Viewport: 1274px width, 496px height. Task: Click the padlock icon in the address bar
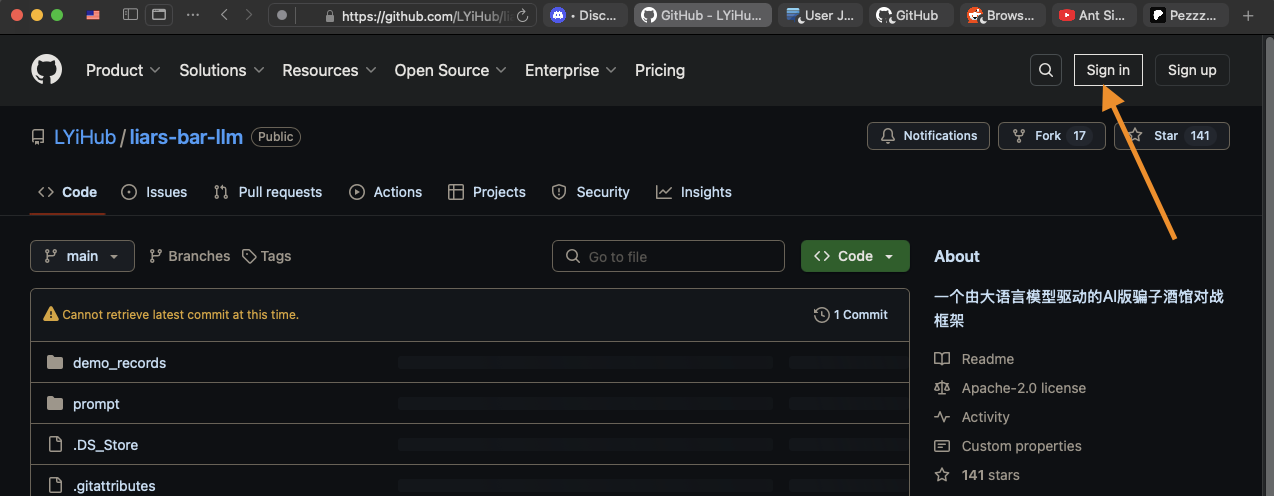tap(331, 16)
